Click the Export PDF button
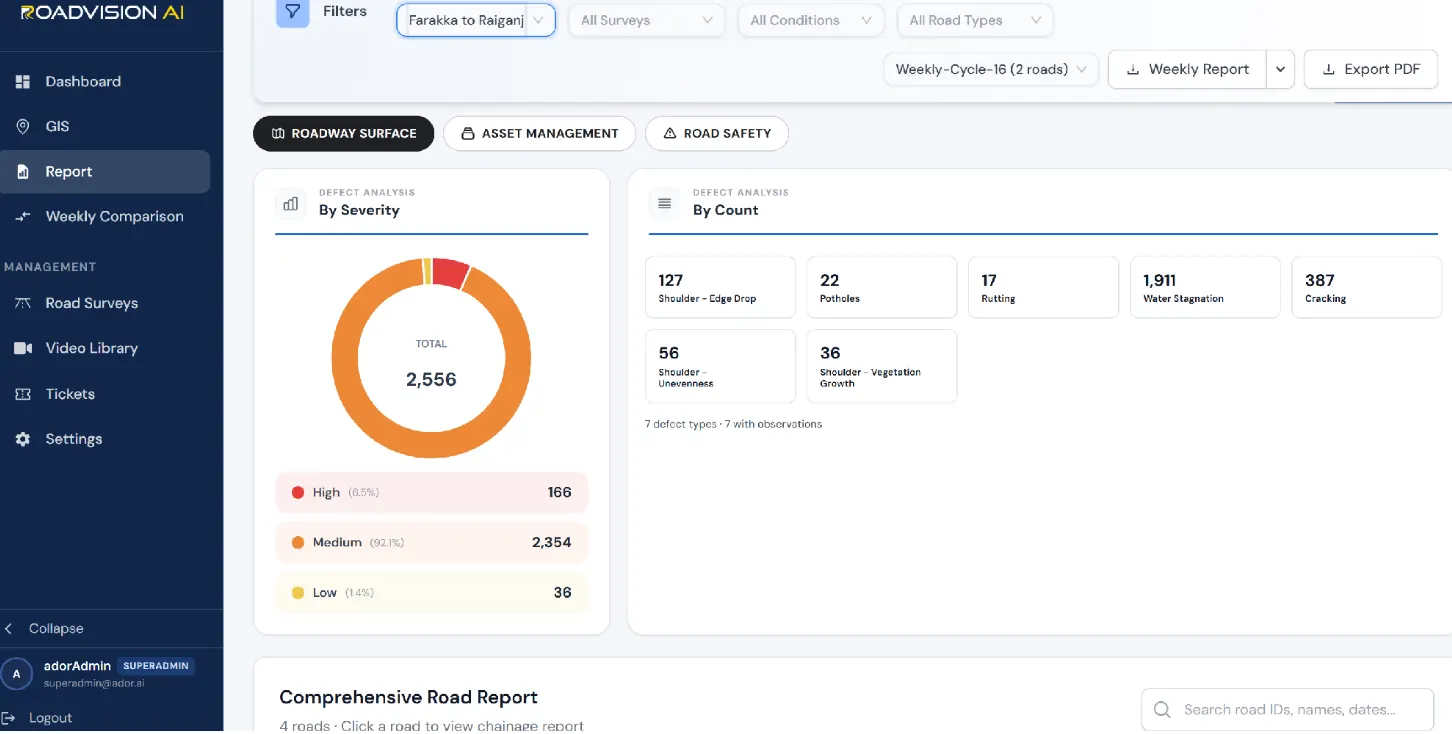The height and width of the screenshot is (734, 1452). point(1371,70)
